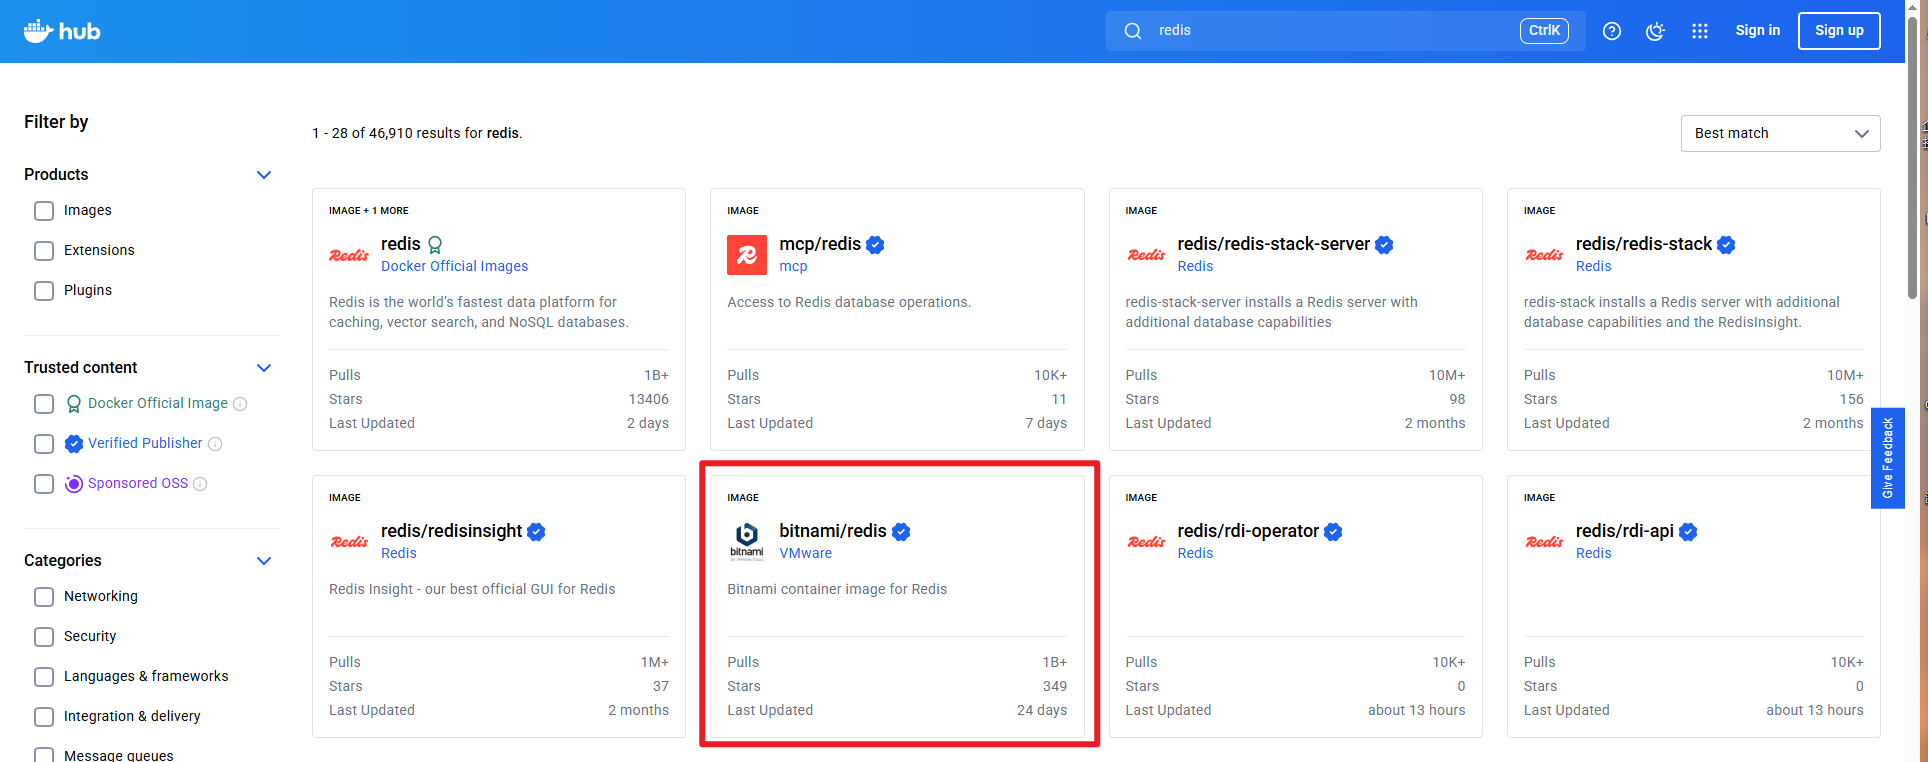Screen dimensions: 1928x762
Task: Click the Sign up button
Action: (x=1839, y=31)
